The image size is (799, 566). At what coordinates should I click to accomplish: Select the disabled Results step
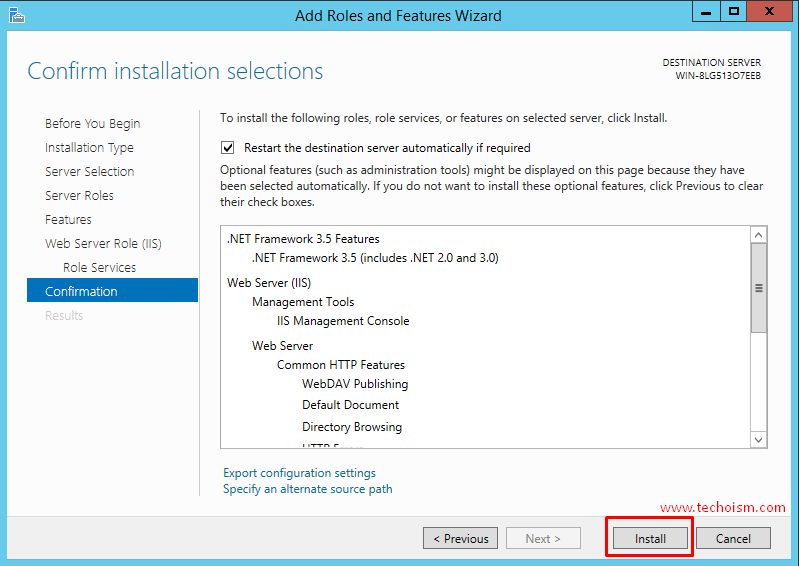point(64,315)
